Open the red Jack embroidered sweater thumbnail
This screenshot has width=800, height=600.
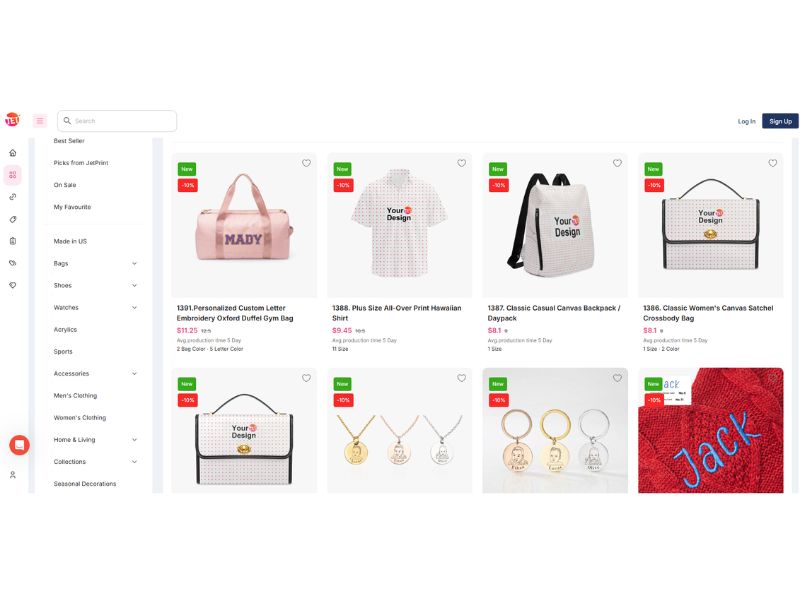tap(710, 430)
